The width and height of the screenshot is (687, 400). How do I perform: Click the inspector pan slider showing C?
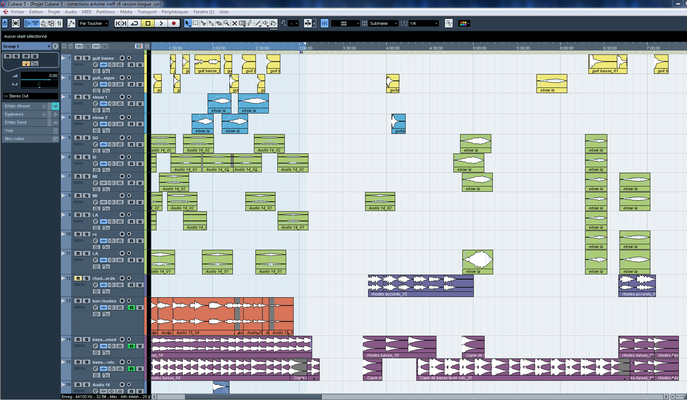[39, 84]
